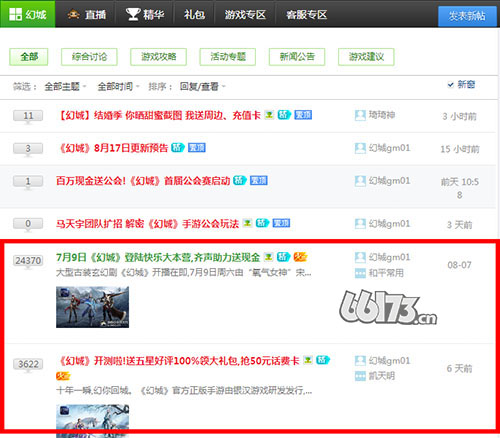Click the reply count 3622 badge

tap(28, 364)
